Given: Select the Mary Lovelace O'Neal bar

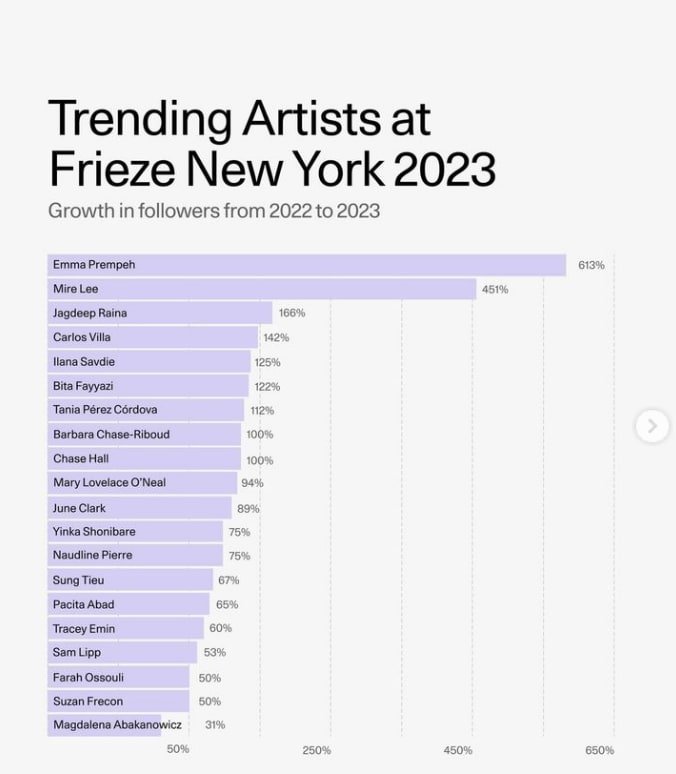Looking at the screenshot, I should [x=142, y=483].
